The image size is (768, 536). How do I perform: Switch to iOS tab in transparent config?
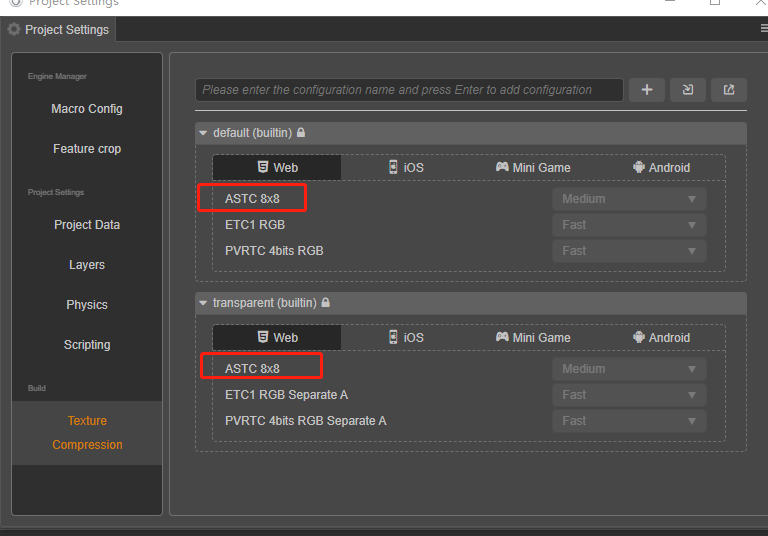click(406, 338)
